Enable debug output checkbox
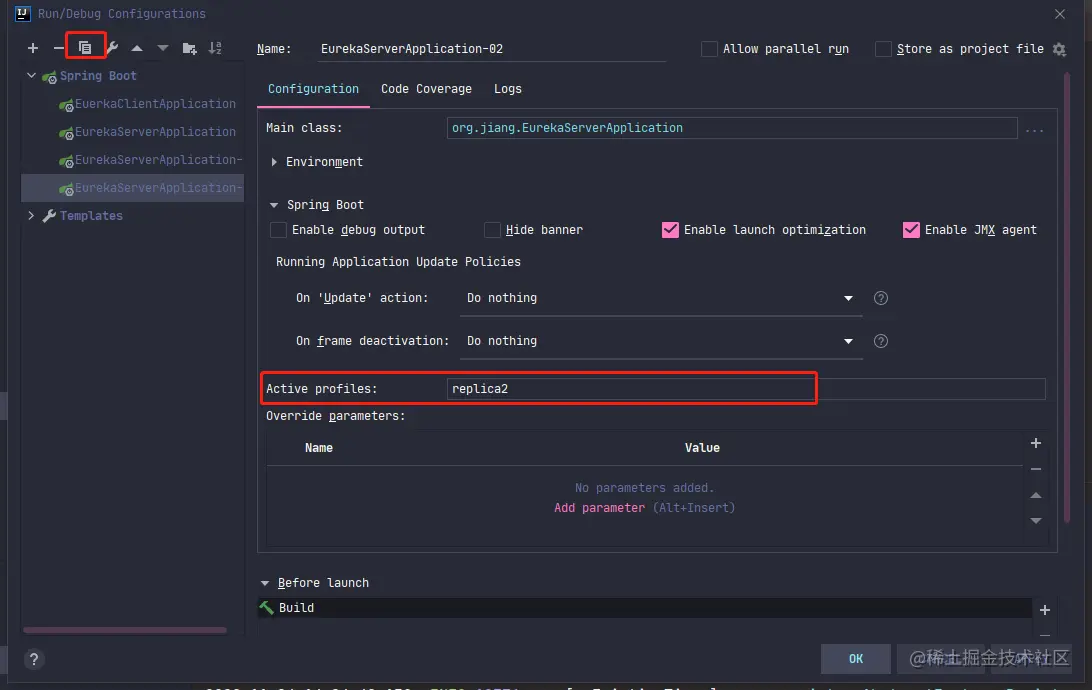Screen dimensions: 1092x690 tap(278, 230)
